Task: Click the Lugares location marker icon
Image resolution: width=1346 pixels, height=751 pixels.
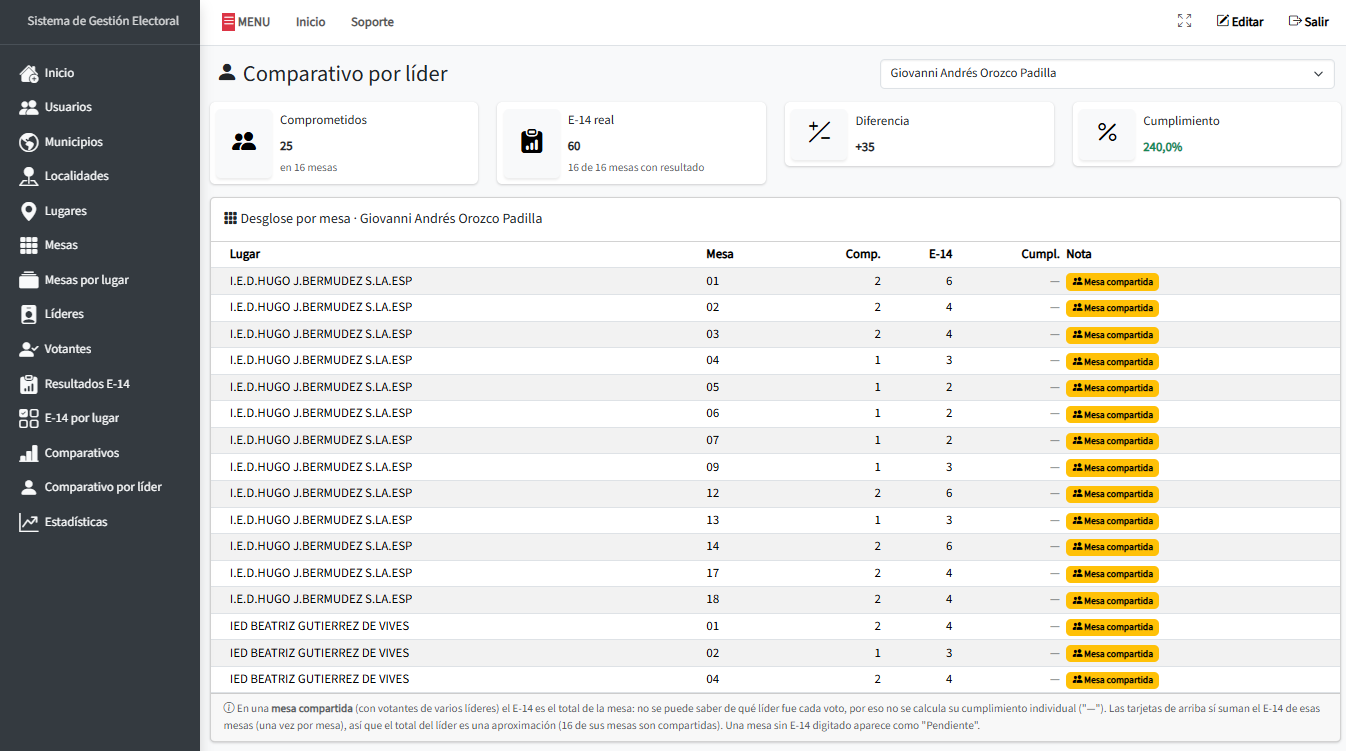Action: [x=28, y=211]
